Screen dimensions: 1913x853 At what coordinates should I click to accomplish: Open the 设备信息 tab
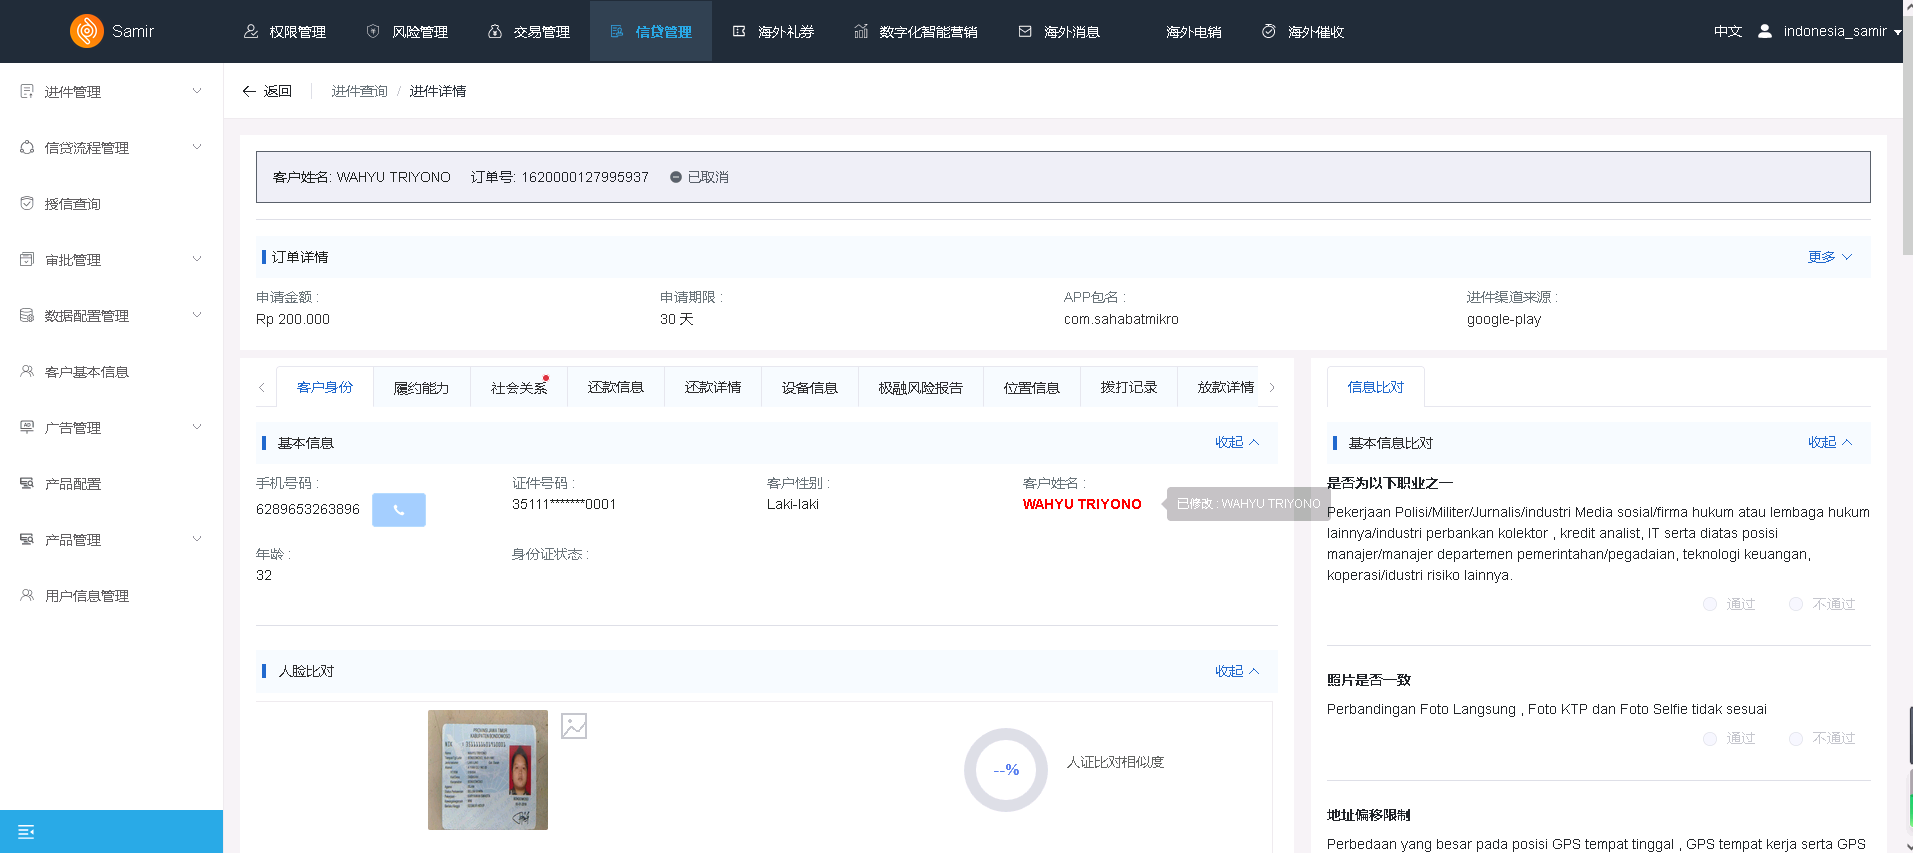click(x=810, y=387)
